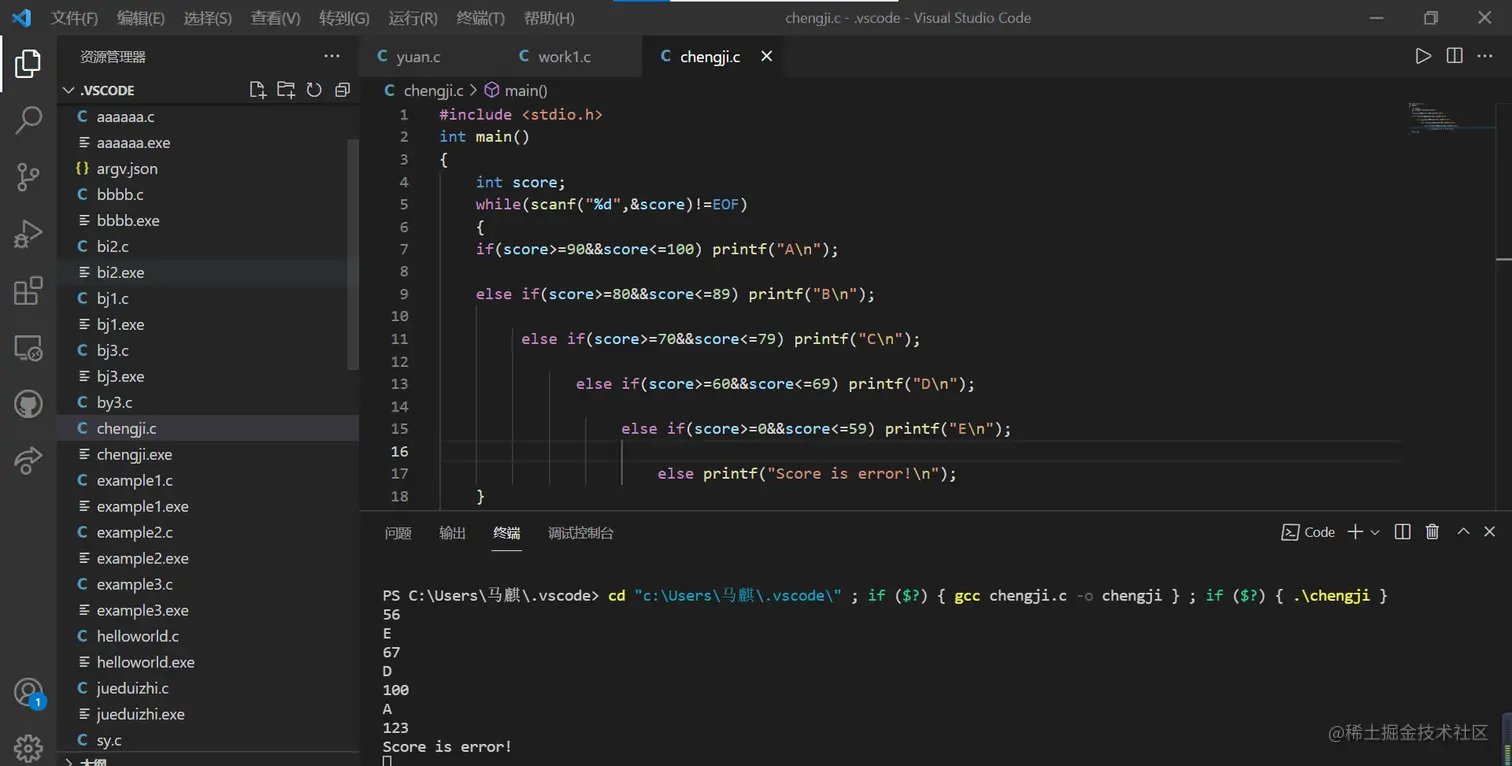Open the 选择(S) menu
Viewport: 1512px width, 766px height.
tap(208, 18)
